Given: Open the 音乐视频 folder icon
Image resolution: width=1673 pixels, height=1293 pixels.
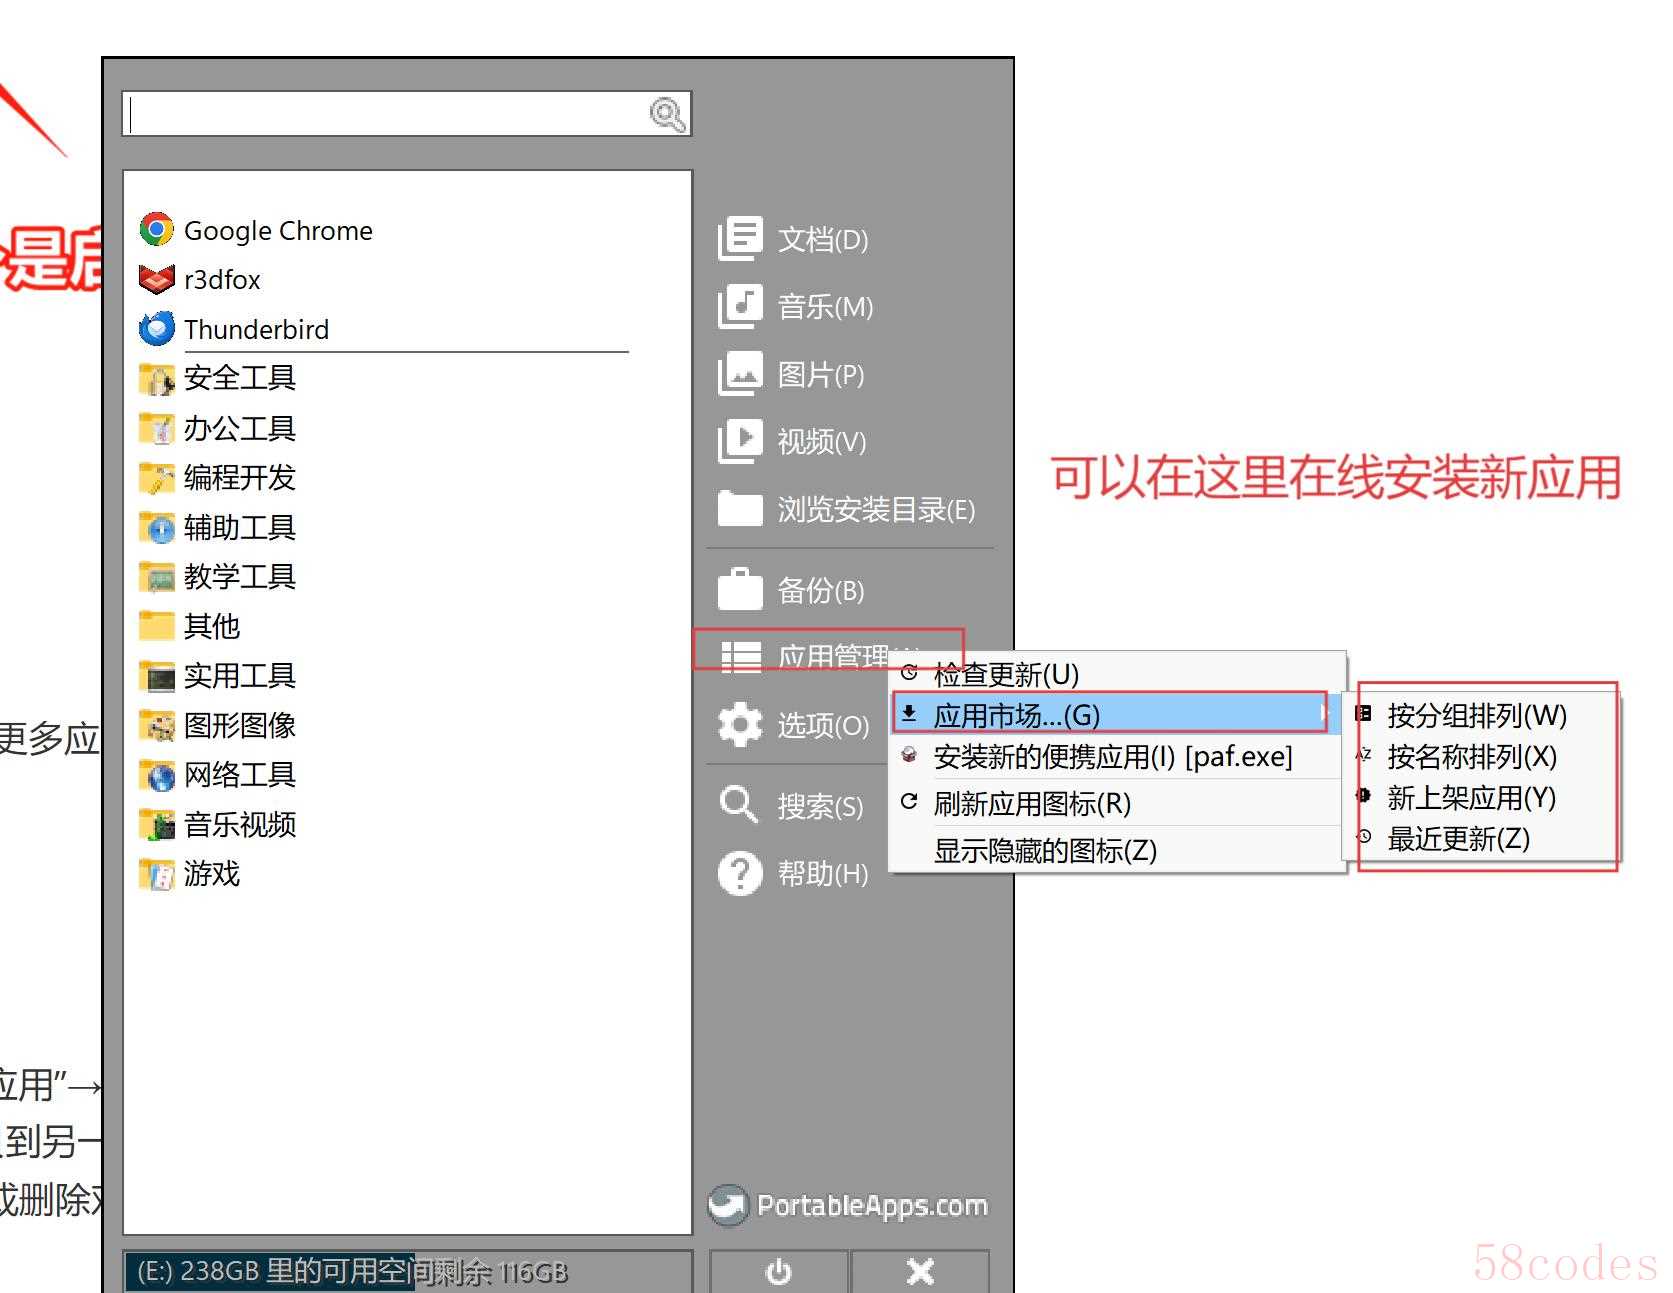Looking at the screenshot, I should [x=156, y=824].
